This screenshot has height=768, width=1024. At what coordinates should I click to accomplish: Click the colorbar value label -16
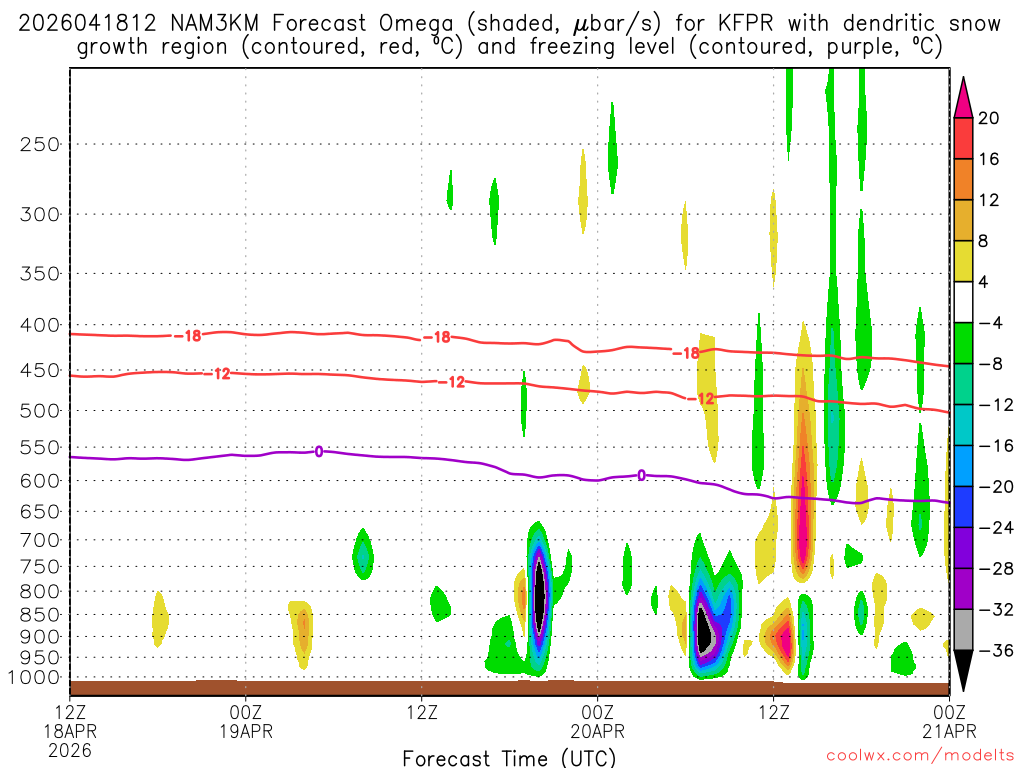996,445
